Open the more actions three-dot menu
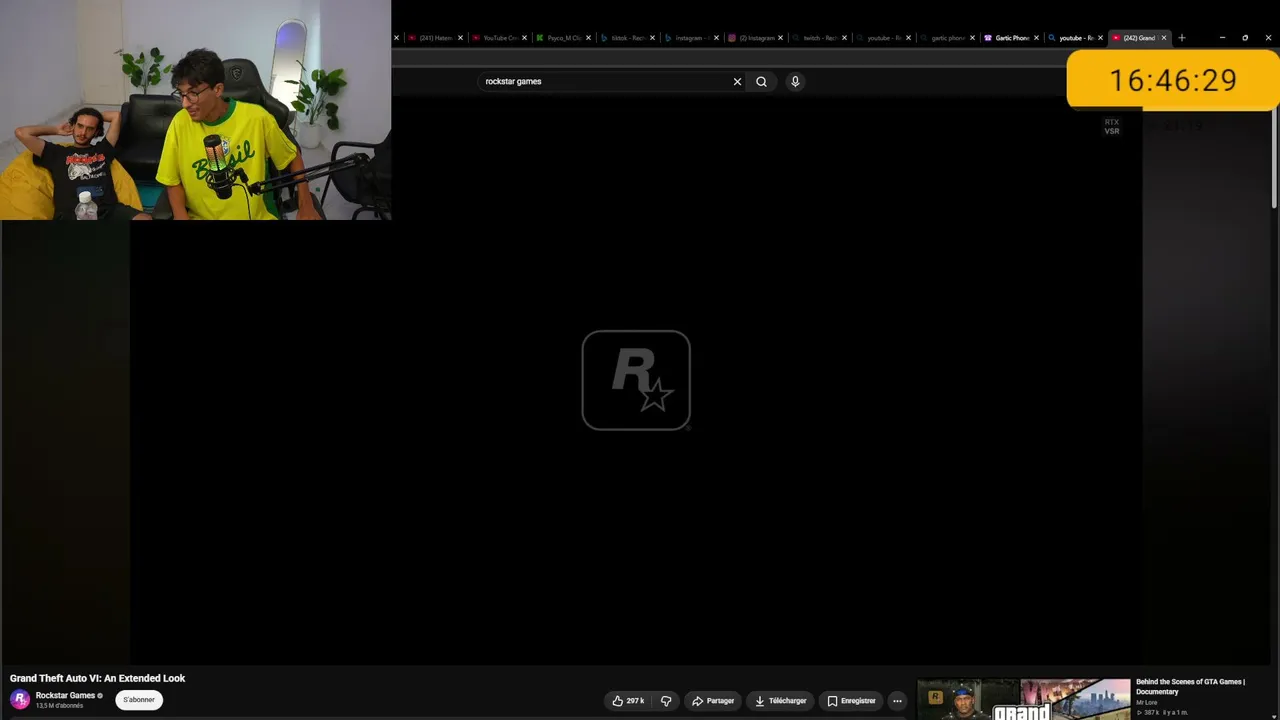The height and width of the screenshot is (720, 1280). (897, 701)
